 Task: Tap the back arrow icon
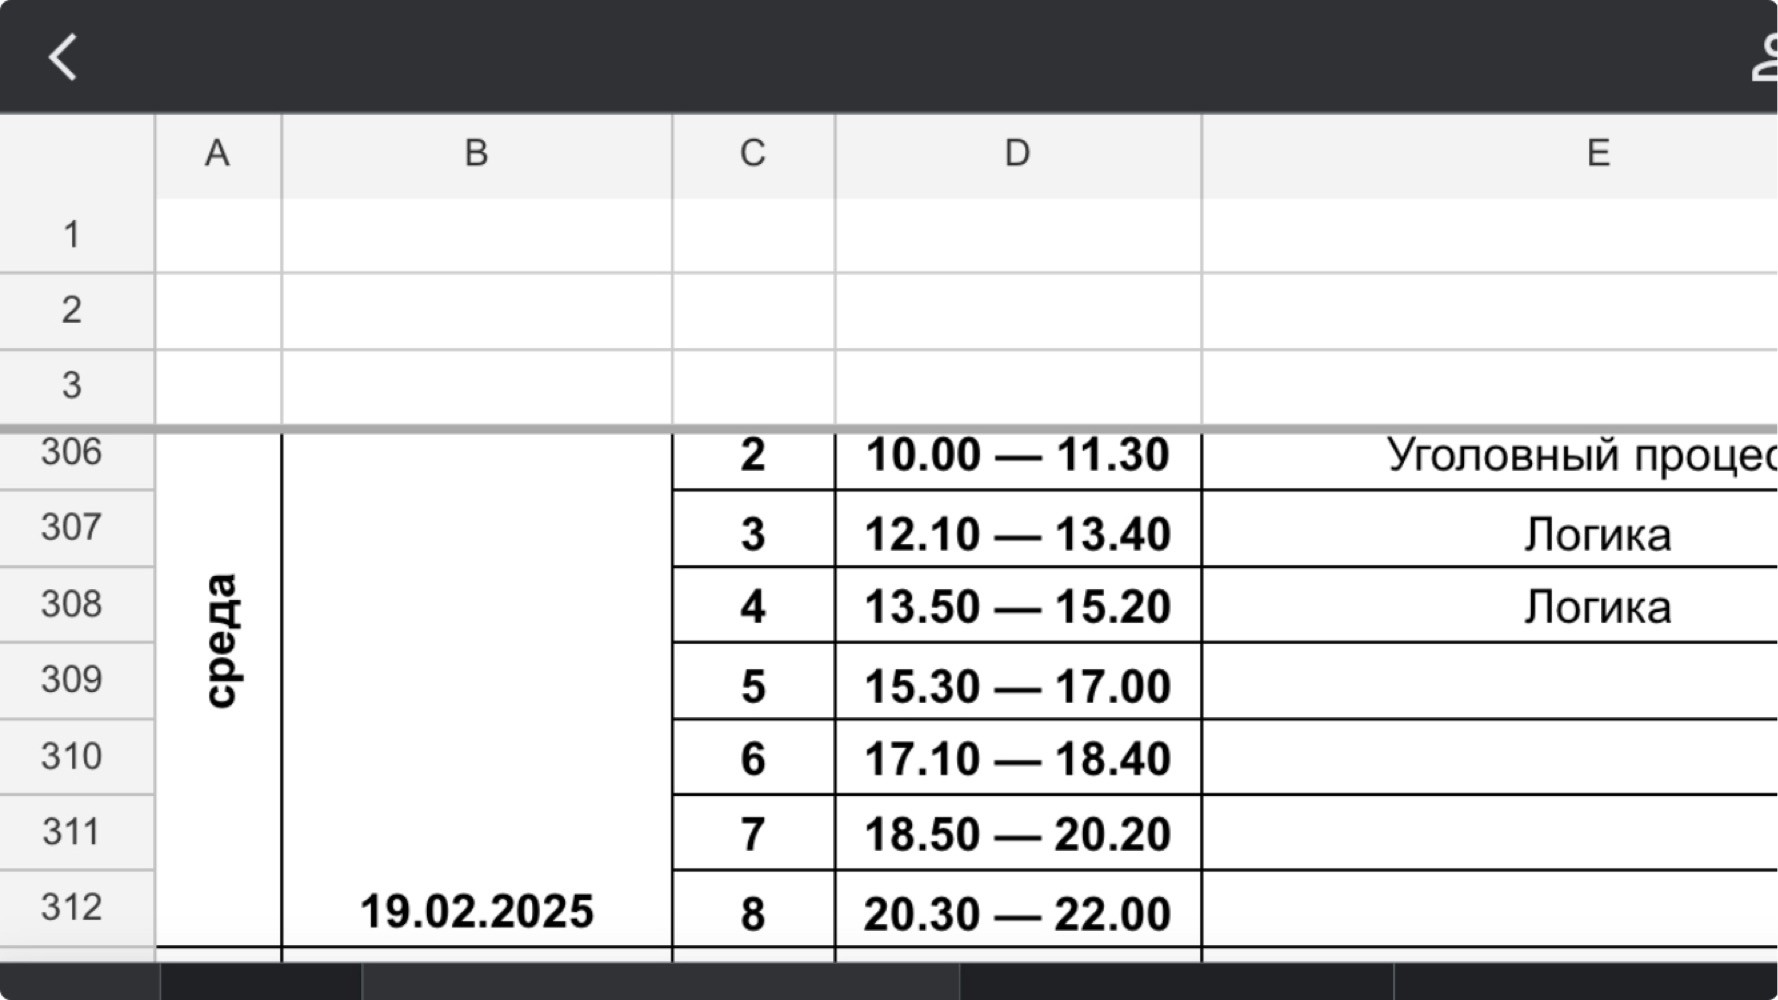coord(63,56)
